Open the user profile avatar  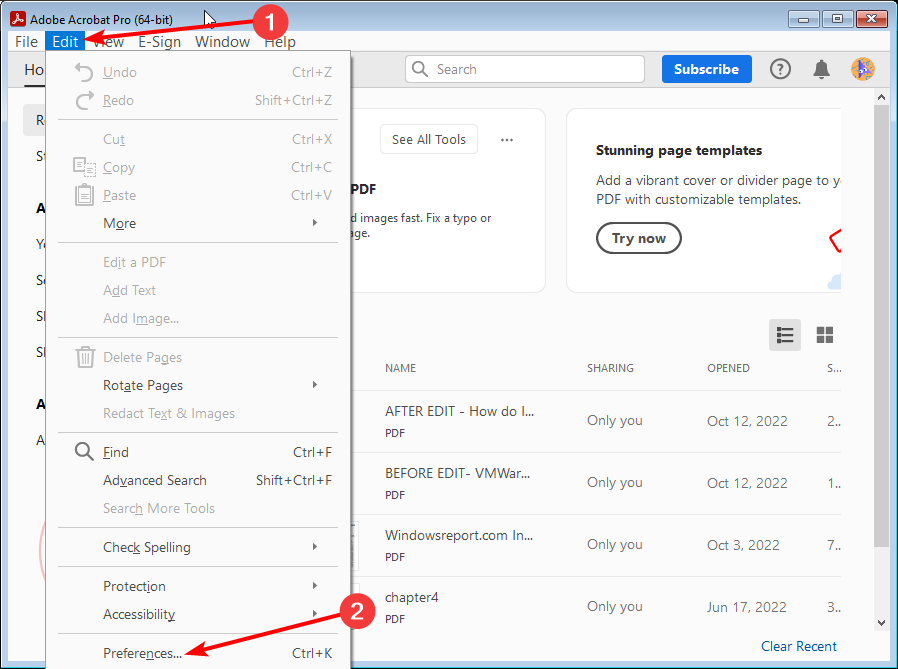pyautogui.click(x=862, y=69)
